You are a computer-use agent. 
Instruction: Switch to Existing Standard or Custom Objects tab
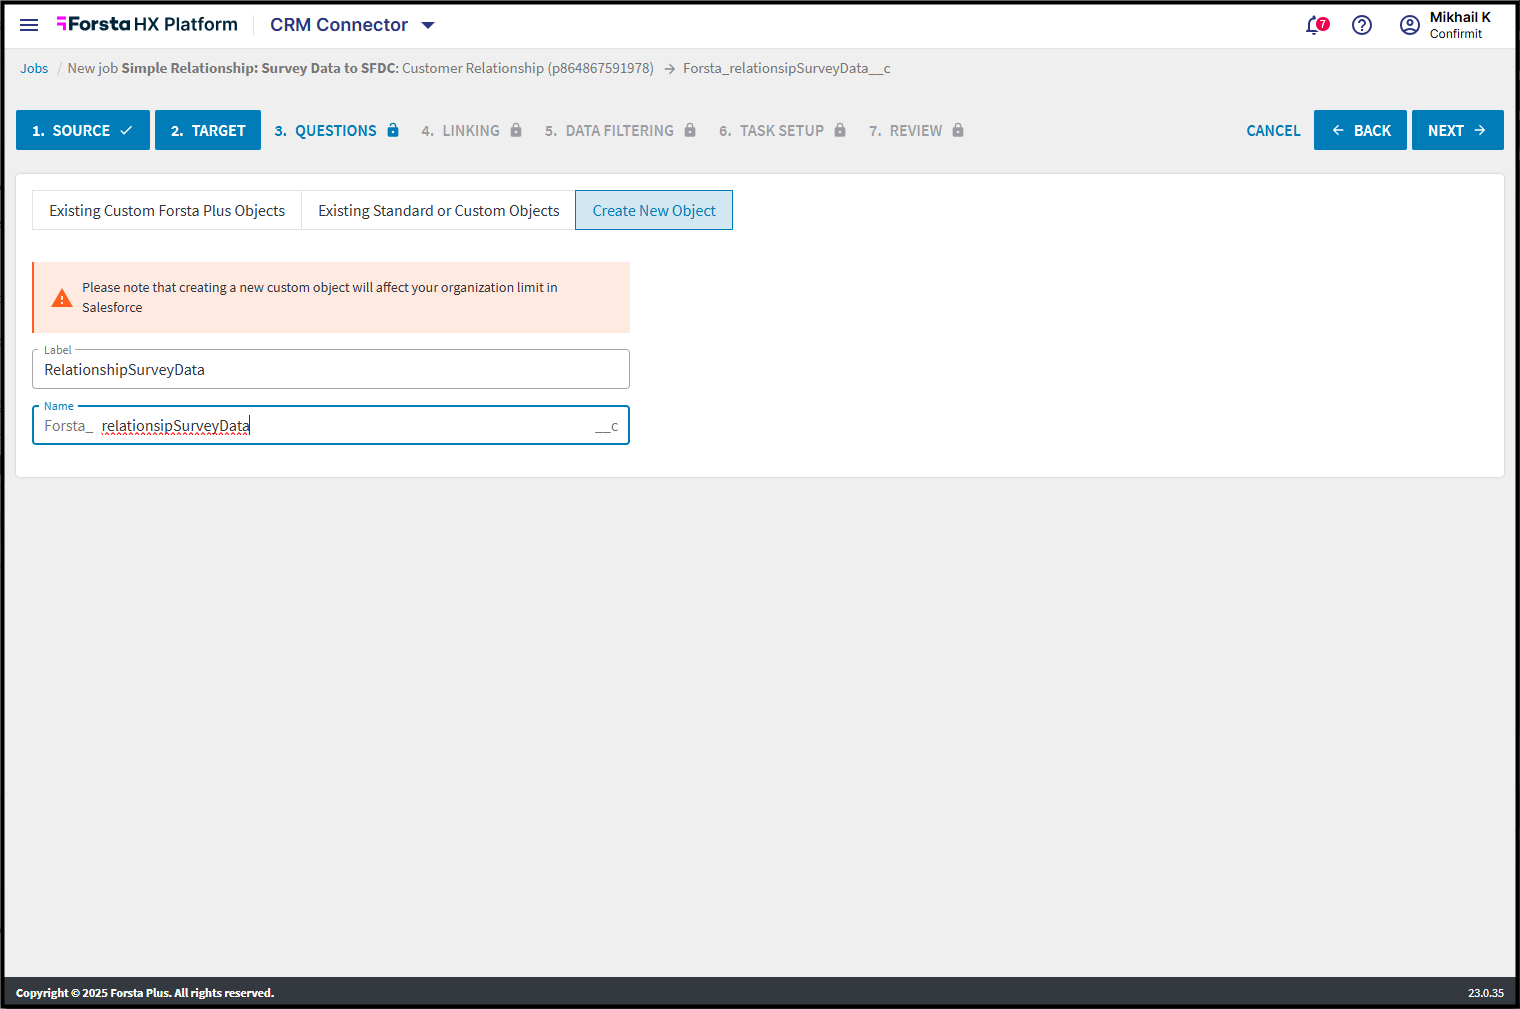point(439,210)
